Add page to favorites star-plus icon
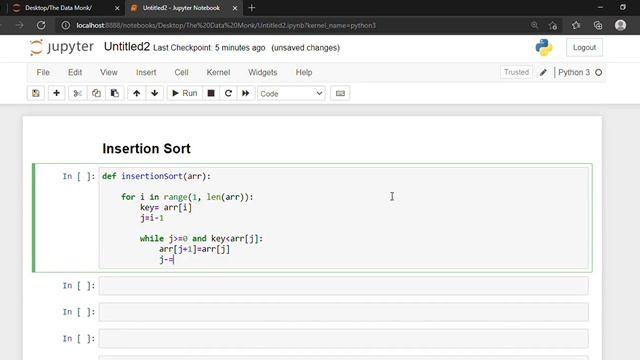The height and width of the screenshot is (360, 640). pos(553,25)
